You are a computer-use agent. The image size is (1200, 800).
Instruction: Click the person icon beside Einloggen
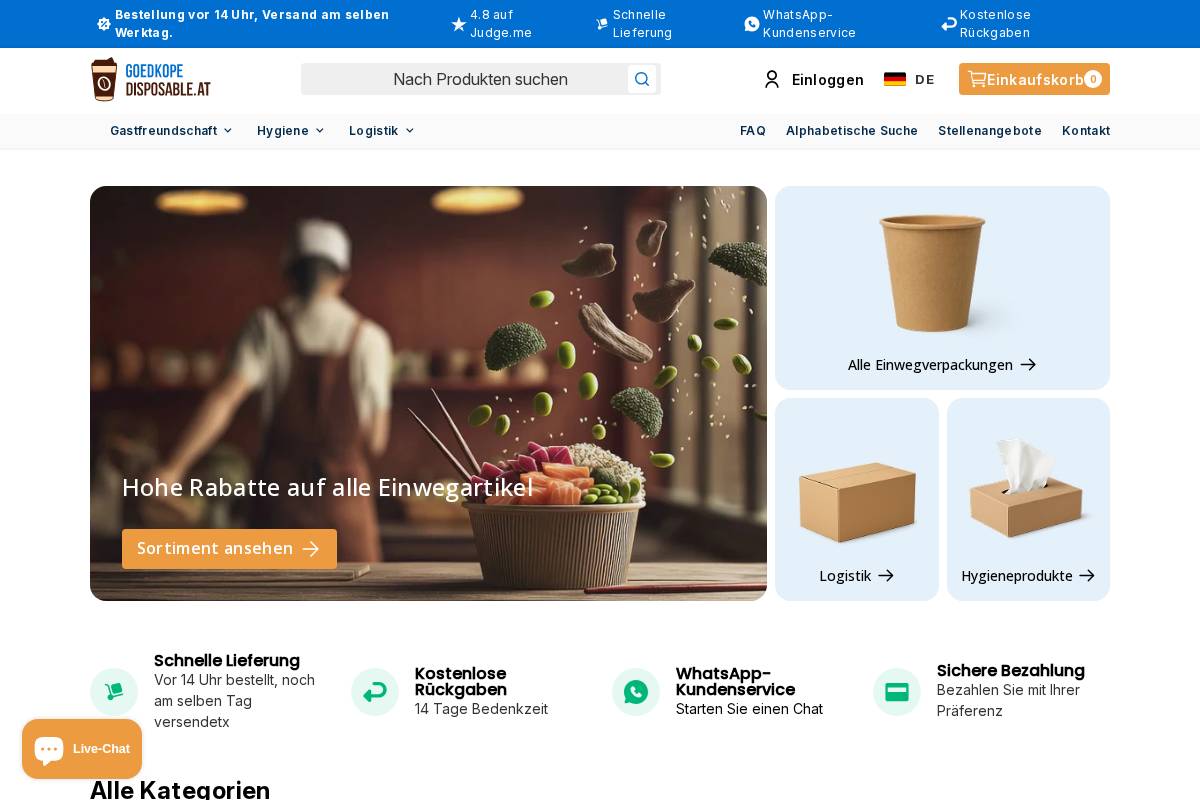[x=772, y=79]
